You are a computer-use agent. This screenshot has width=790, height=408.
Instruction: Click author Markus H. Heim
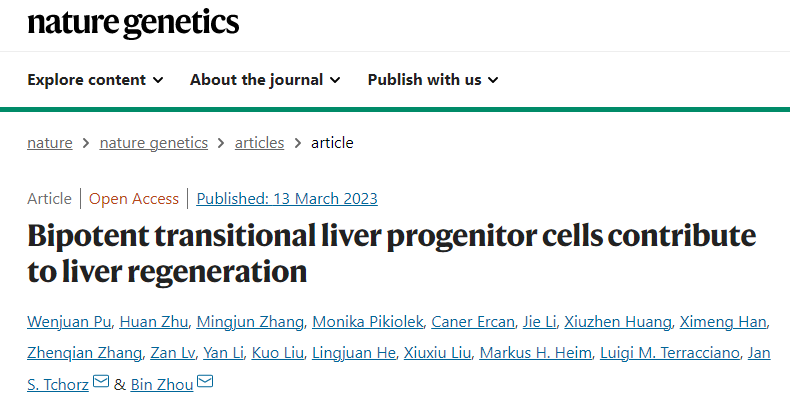click(x=536, y=353)
